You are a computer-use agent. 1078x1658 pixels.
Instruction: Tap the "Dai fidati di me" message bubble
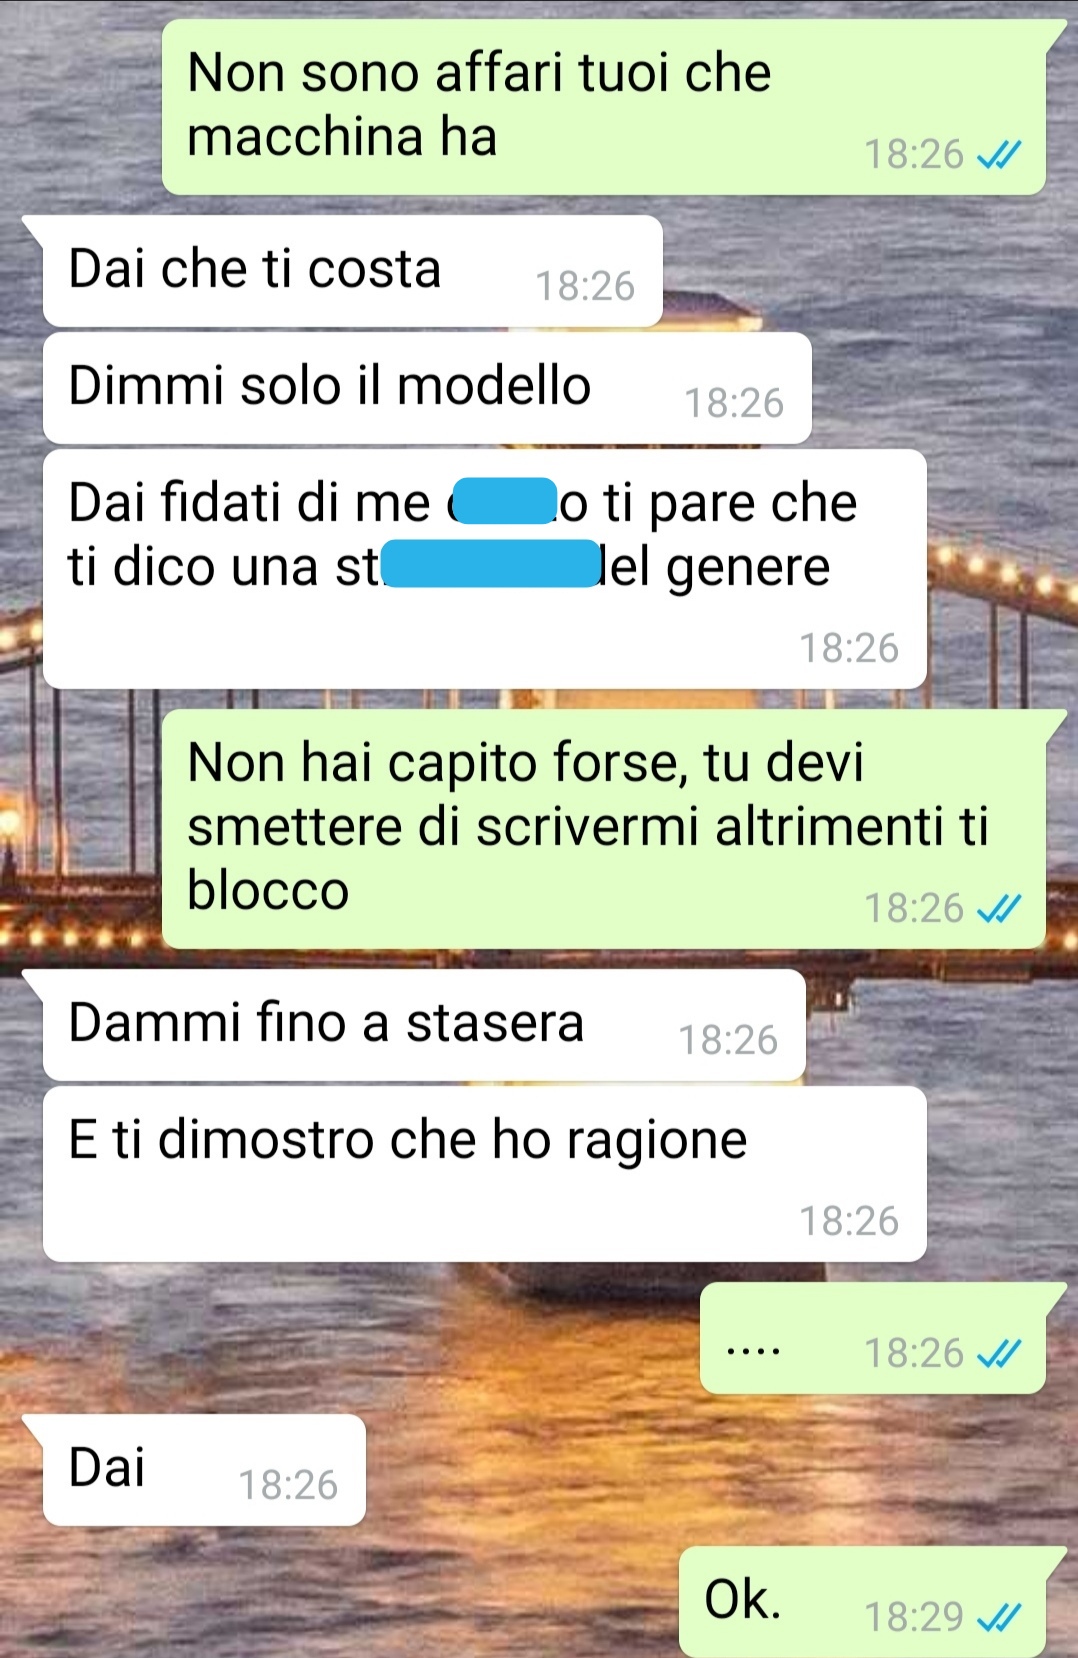point(485,569)
